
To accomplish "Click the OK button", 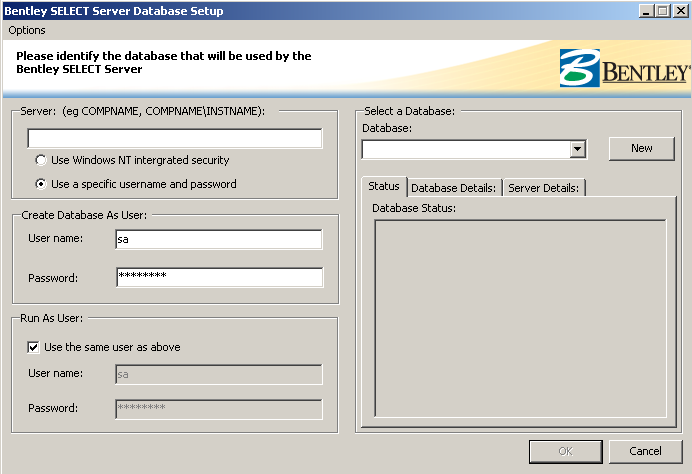I will tap(565, 451).
